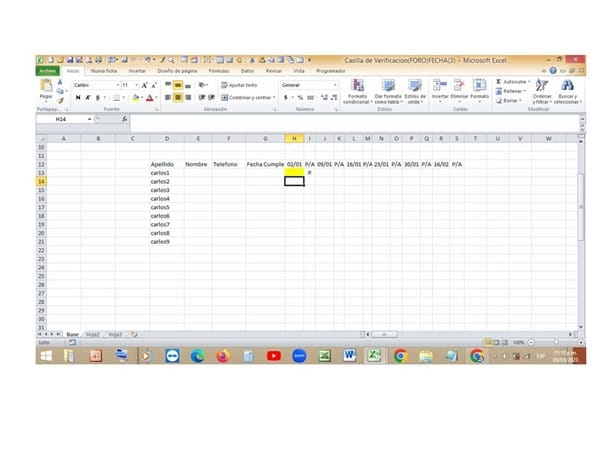Open Dar formato como tabla
600x450 pixels.
click(x=388, y=91)
